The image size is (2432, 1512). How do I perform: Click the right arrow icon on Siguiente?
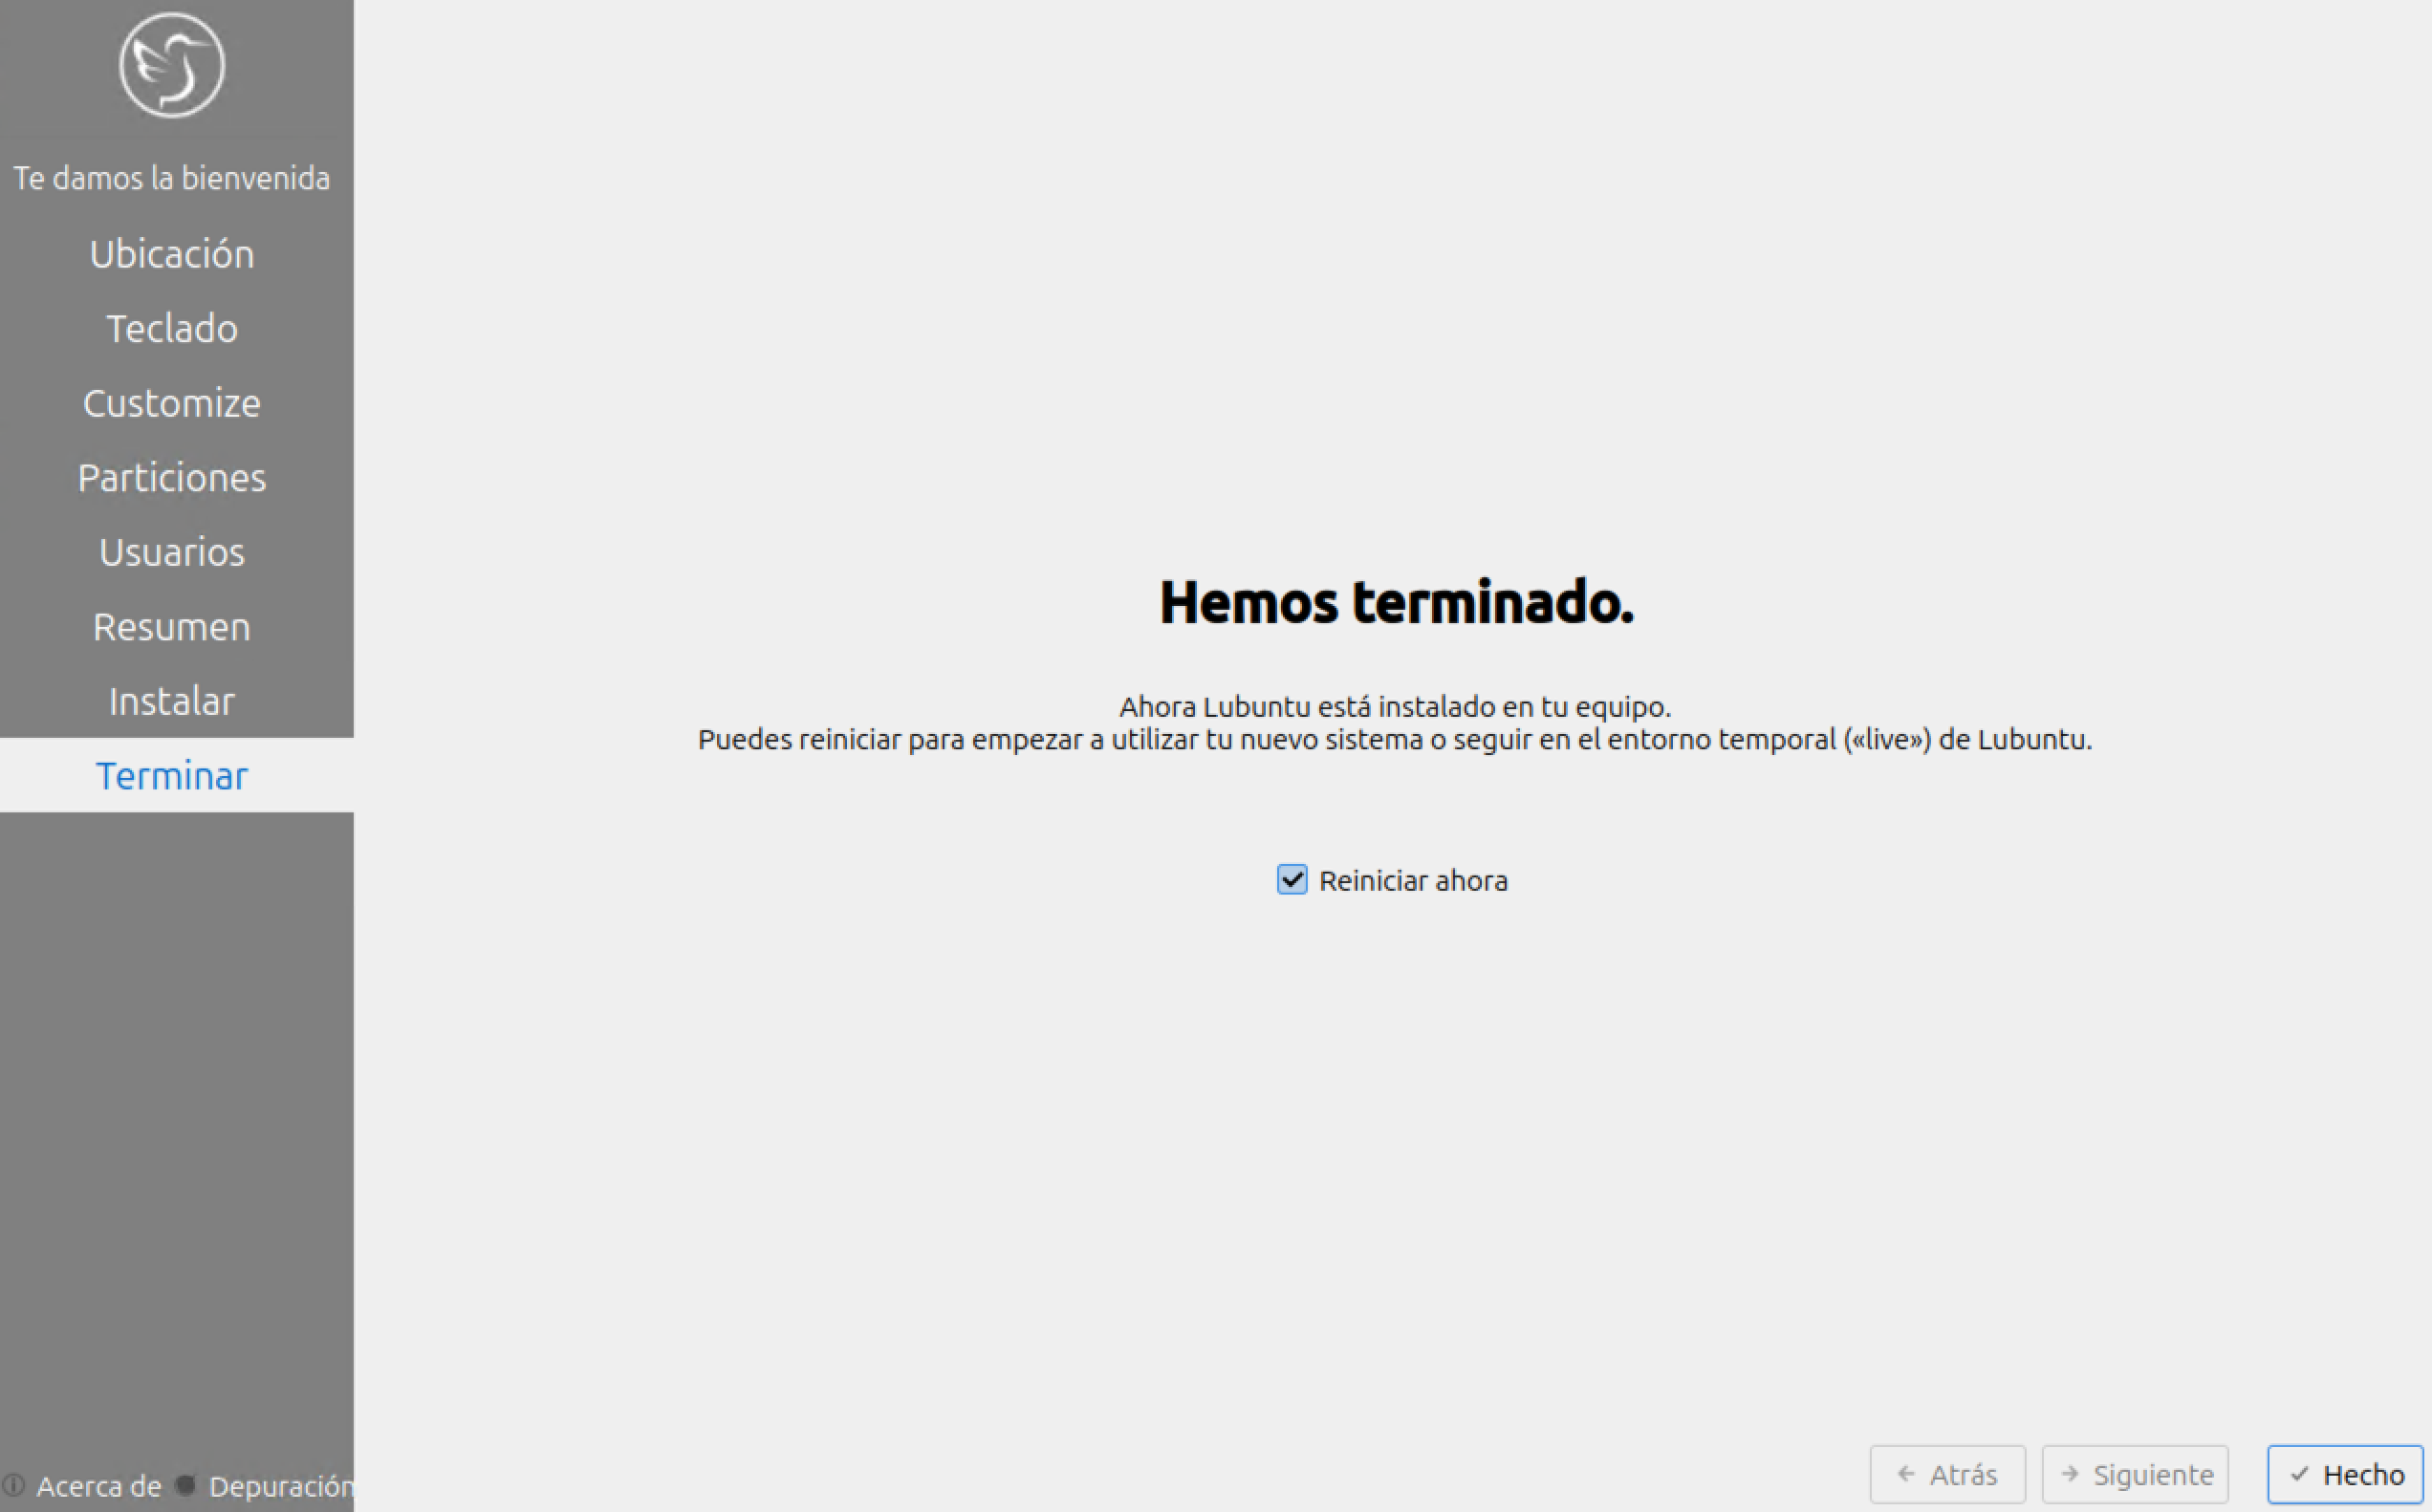(2070, 1474)
